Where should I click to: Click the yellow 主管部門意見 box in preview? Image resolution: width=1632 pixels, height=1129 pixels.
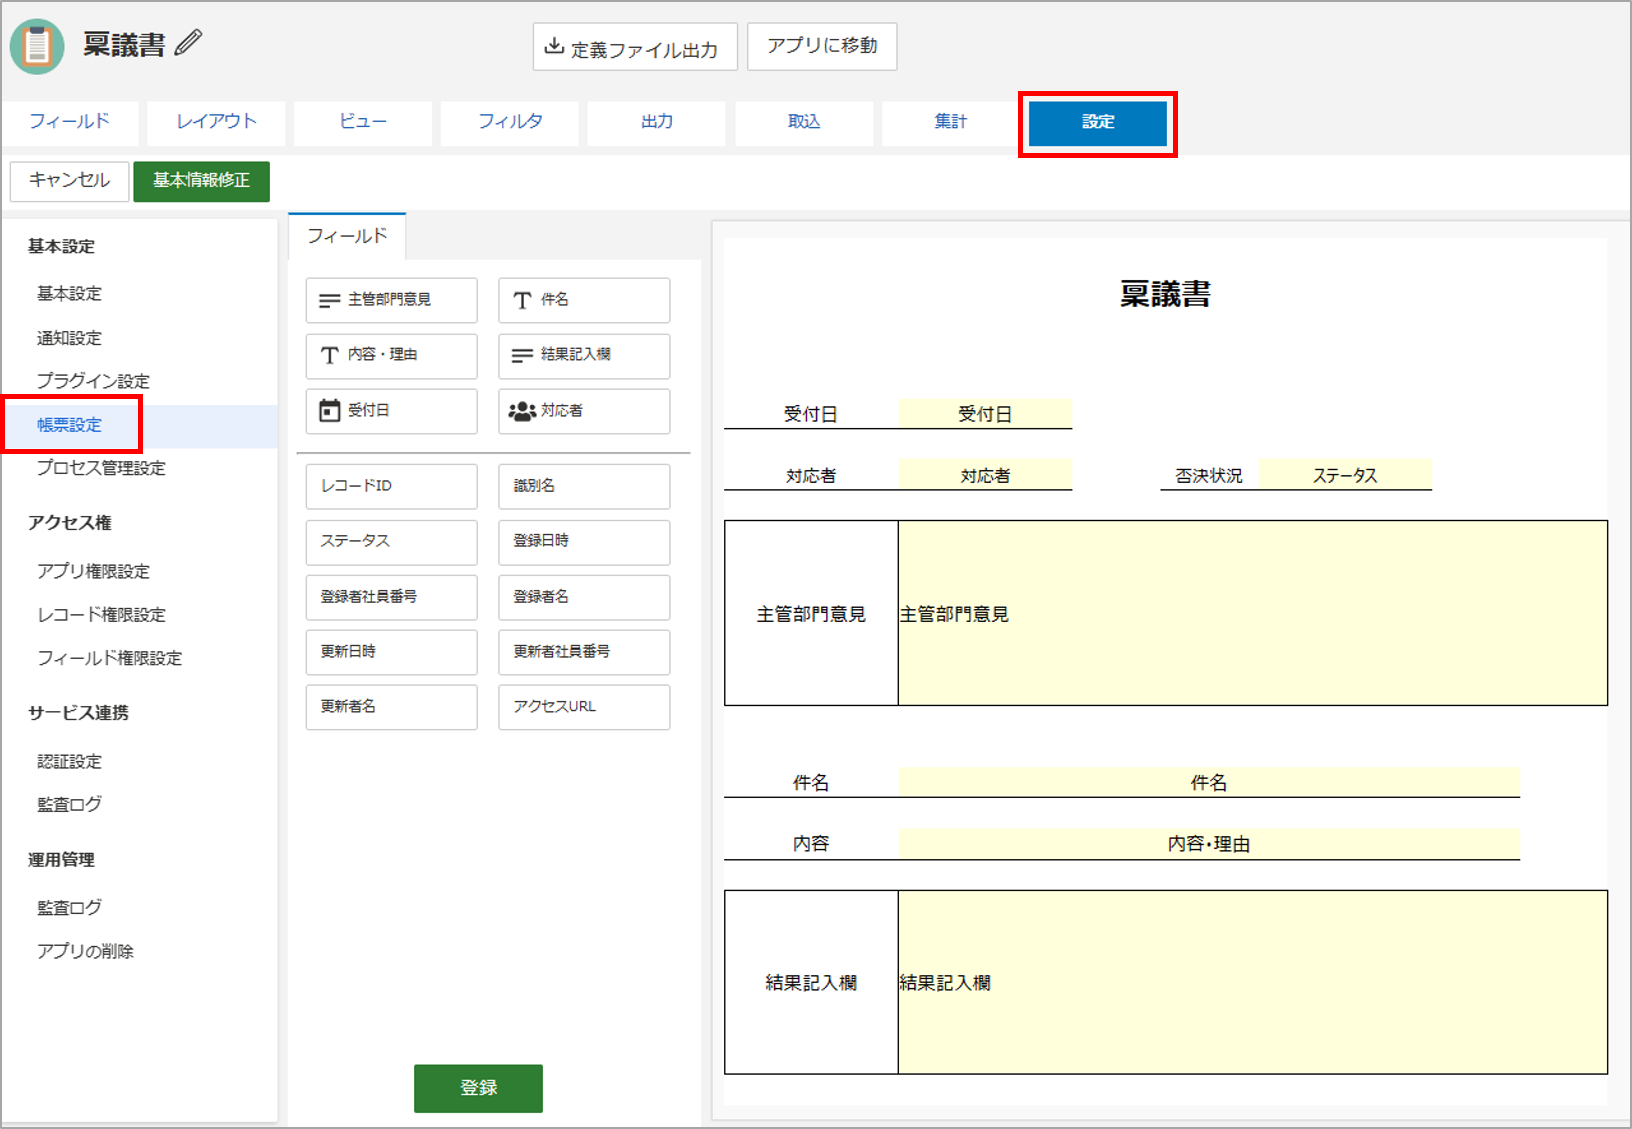click(x=1252, y=613)
